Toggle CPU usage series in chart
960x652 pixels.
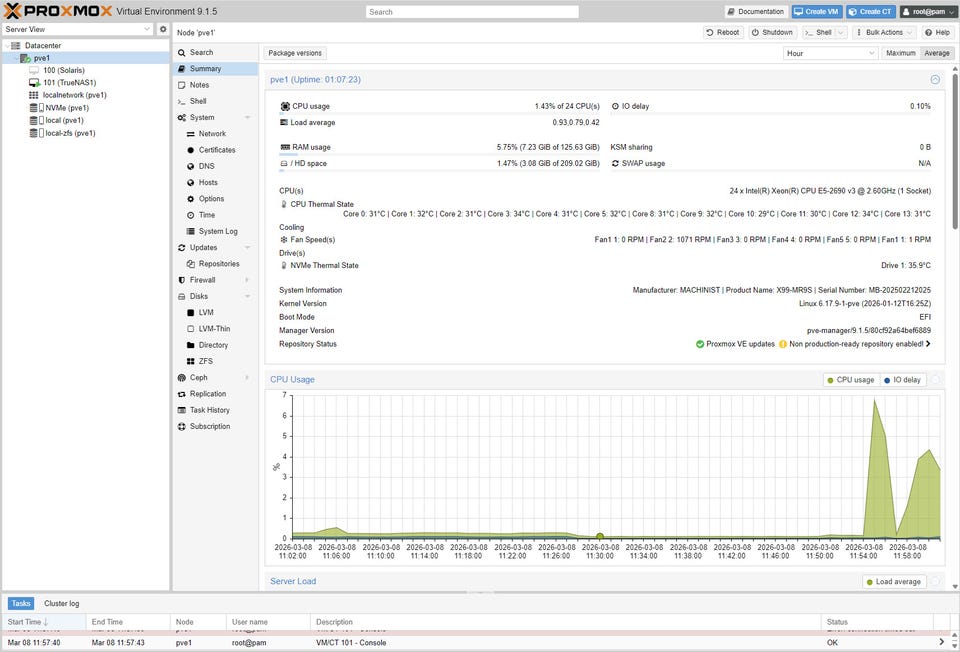pyautogui.click(x=851, y=380)
